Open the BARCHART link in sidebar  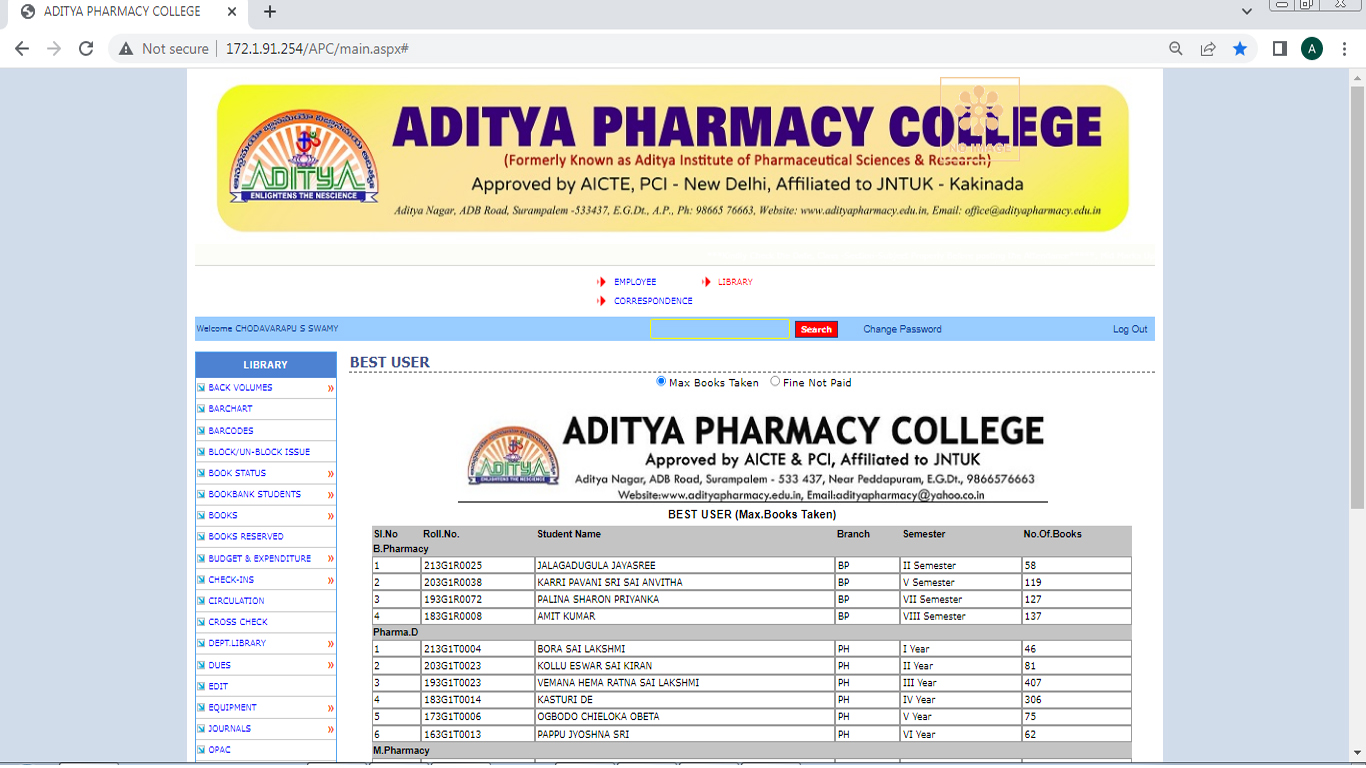(230, 409)
